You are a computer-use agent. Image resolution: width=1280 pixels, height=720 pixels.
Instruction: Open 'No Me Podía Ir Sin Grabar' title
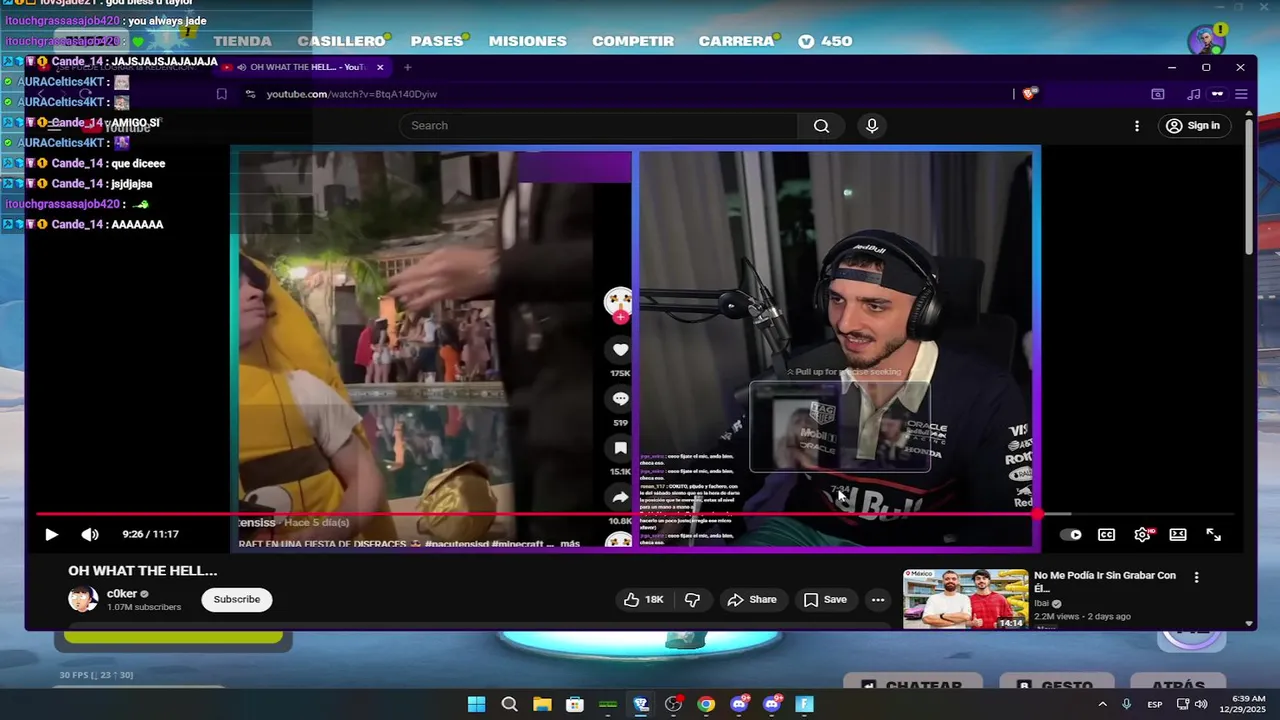point(1105,582)
